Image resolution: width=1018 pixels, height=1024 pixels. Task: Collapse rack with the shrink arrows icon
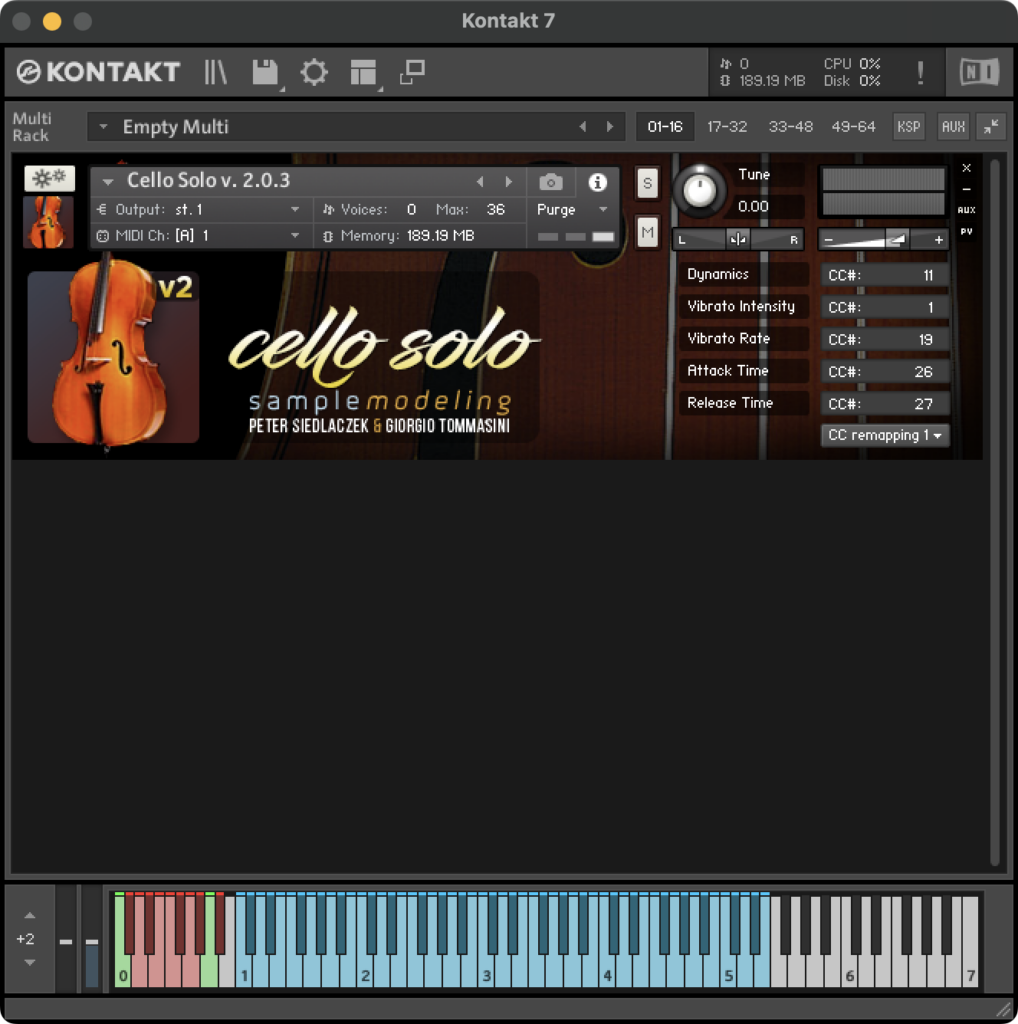991,127
